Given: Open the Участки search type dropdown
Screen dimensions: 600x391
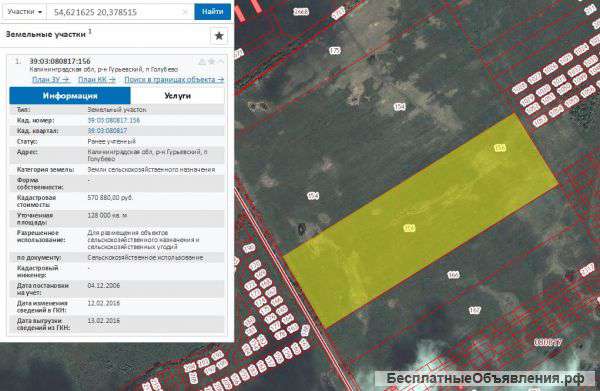Looking at the screenshot, I should pyautogui.click(x=25, y=12).
